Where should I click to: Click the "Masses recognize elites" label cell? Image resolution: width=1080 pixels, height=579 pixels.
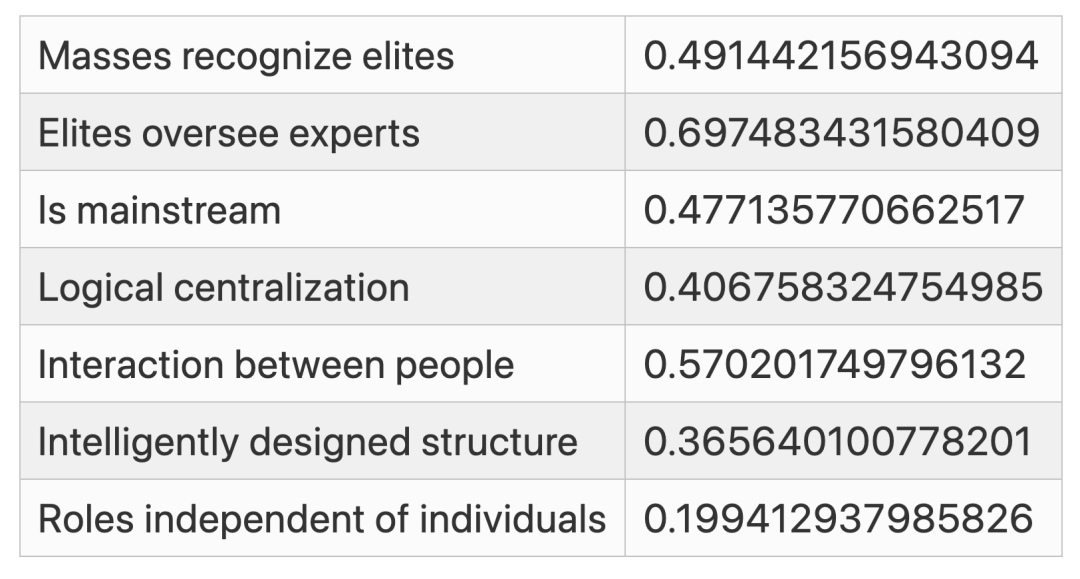[x=246, y=56]
